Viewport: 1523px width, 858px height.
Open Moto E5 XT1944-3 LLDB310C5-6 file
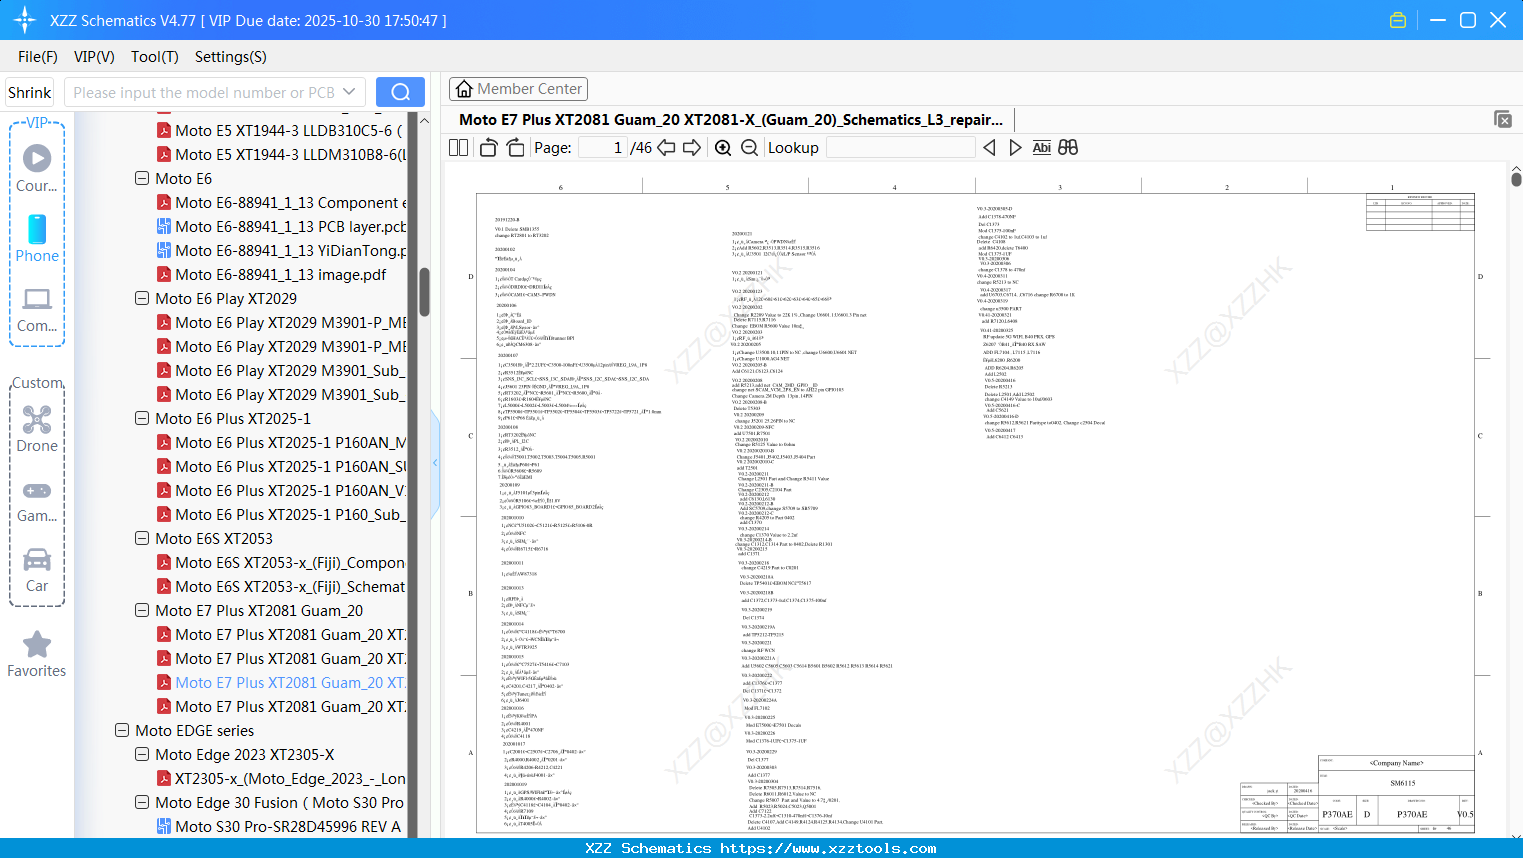click(280, 131)
